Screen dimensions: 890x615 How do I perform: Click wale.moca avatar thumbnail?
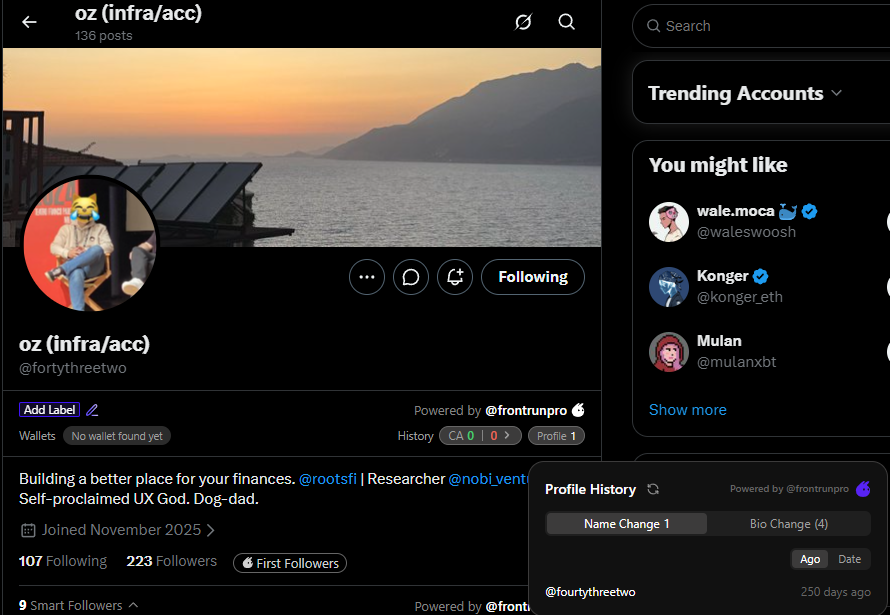click(669, 222)
